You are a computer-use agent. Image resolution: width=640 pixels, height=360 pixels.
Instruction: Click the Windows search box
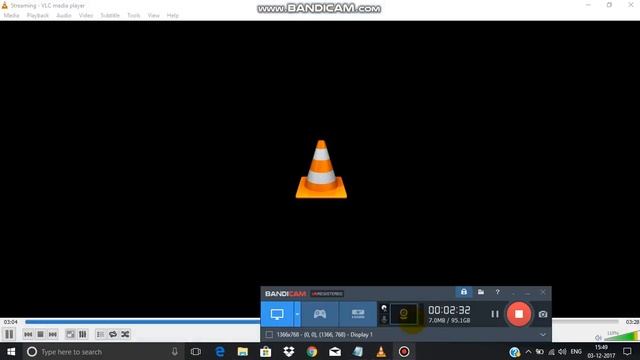102,351
